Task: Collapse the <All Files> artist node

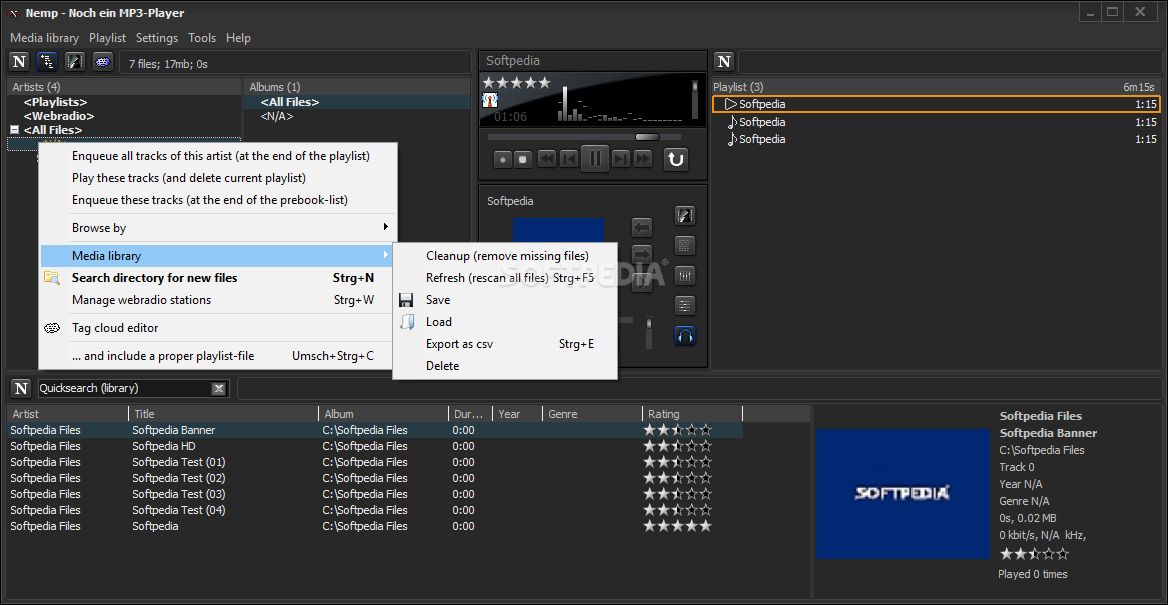Action: (x=13, y=130)
